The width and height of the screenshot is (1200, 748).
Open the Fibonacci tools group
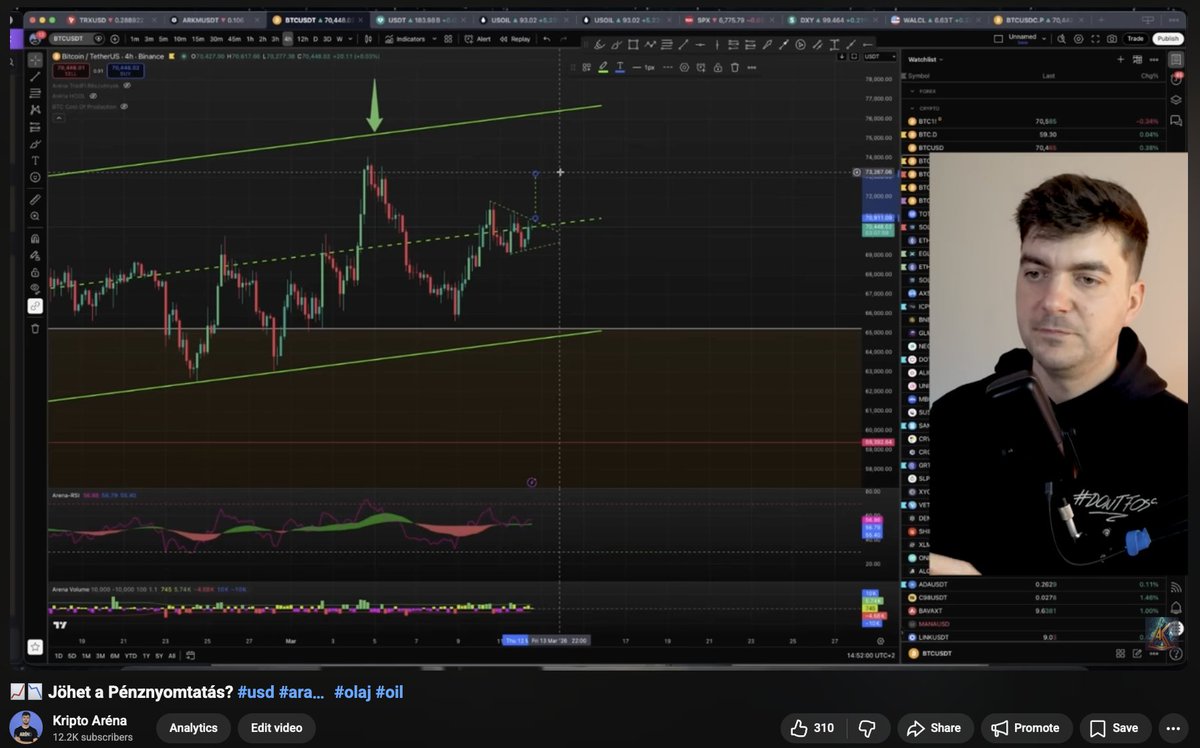tap(35, 93)
